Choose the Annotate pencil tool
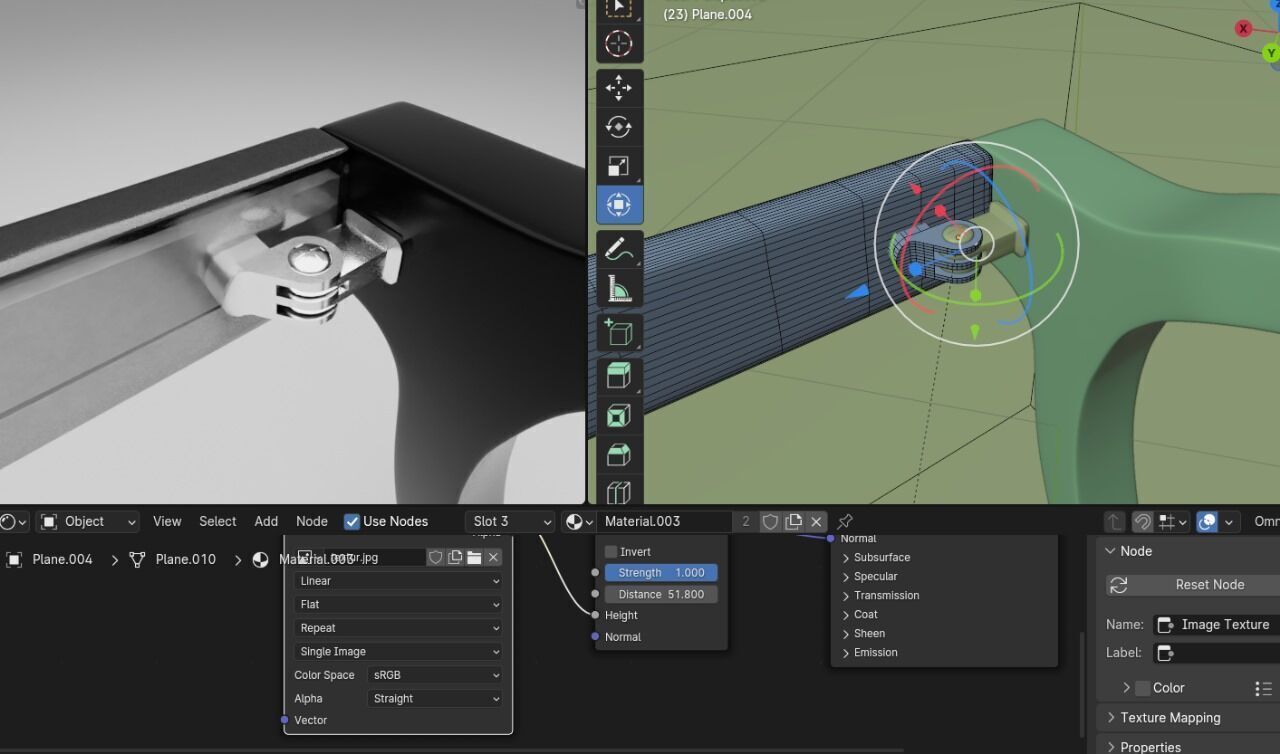 (619, 249)
